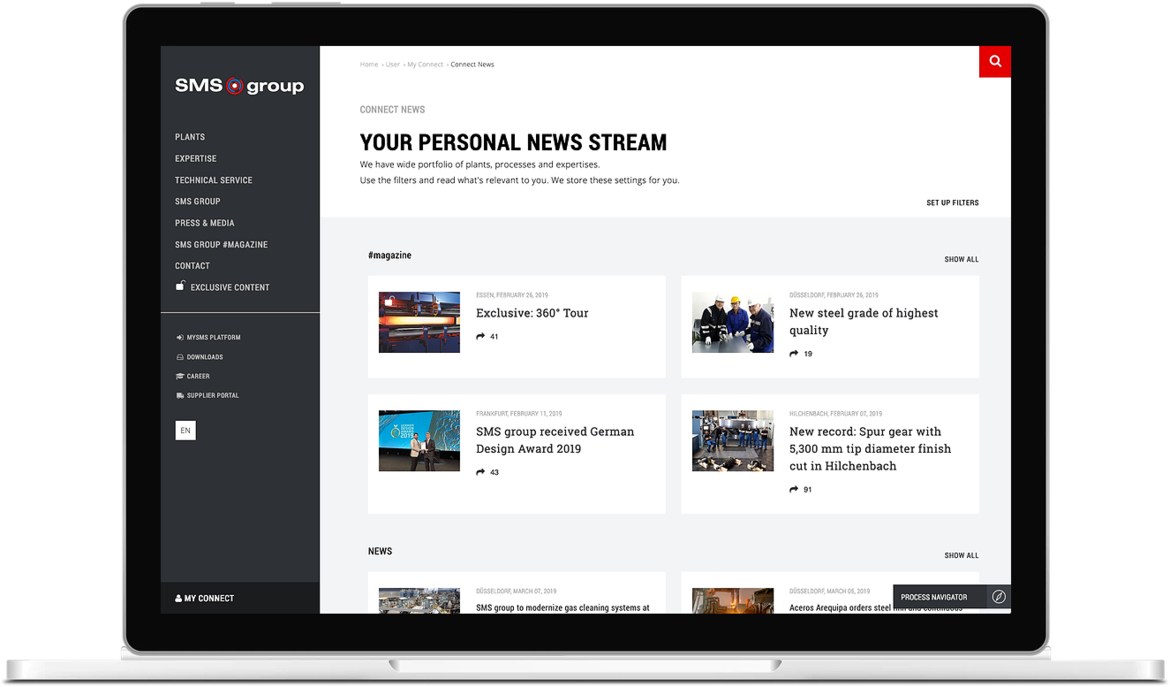
Task: Click the My Connect user icon
Action: pyautogui.click(x=178, y=598)
